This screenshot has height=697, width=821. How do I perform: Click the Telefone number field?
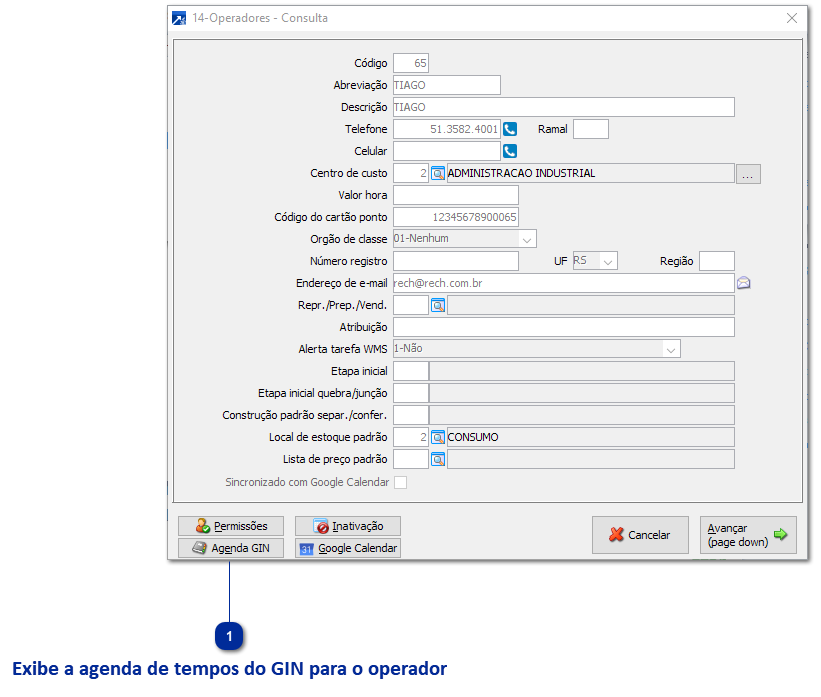pyautogui.click(x=447, y=129)
